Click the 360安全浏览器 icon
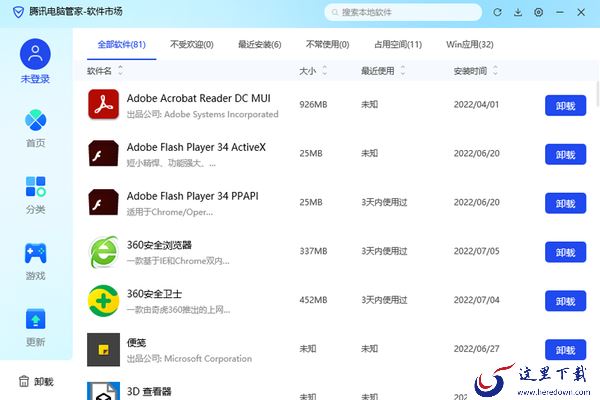 coord(103,251)
